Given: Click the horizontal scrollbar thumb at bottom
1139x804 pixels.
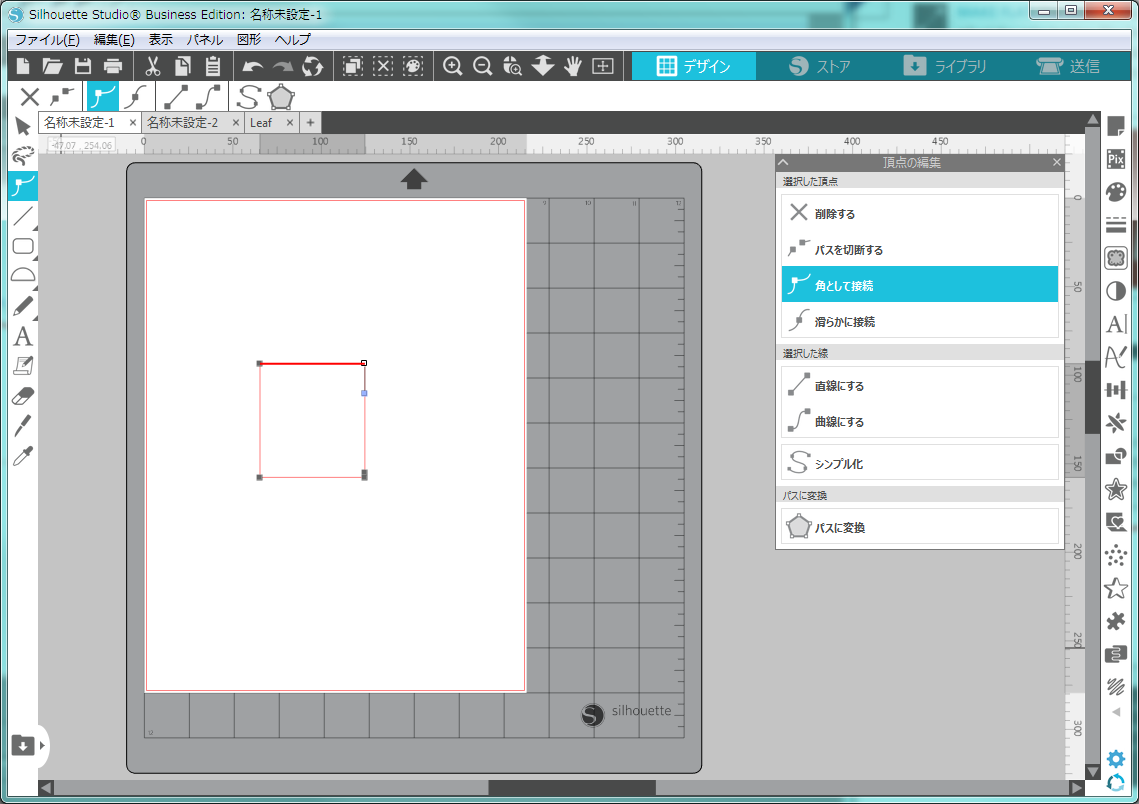Looking at the screenshot, I should [x=571, y=788].
